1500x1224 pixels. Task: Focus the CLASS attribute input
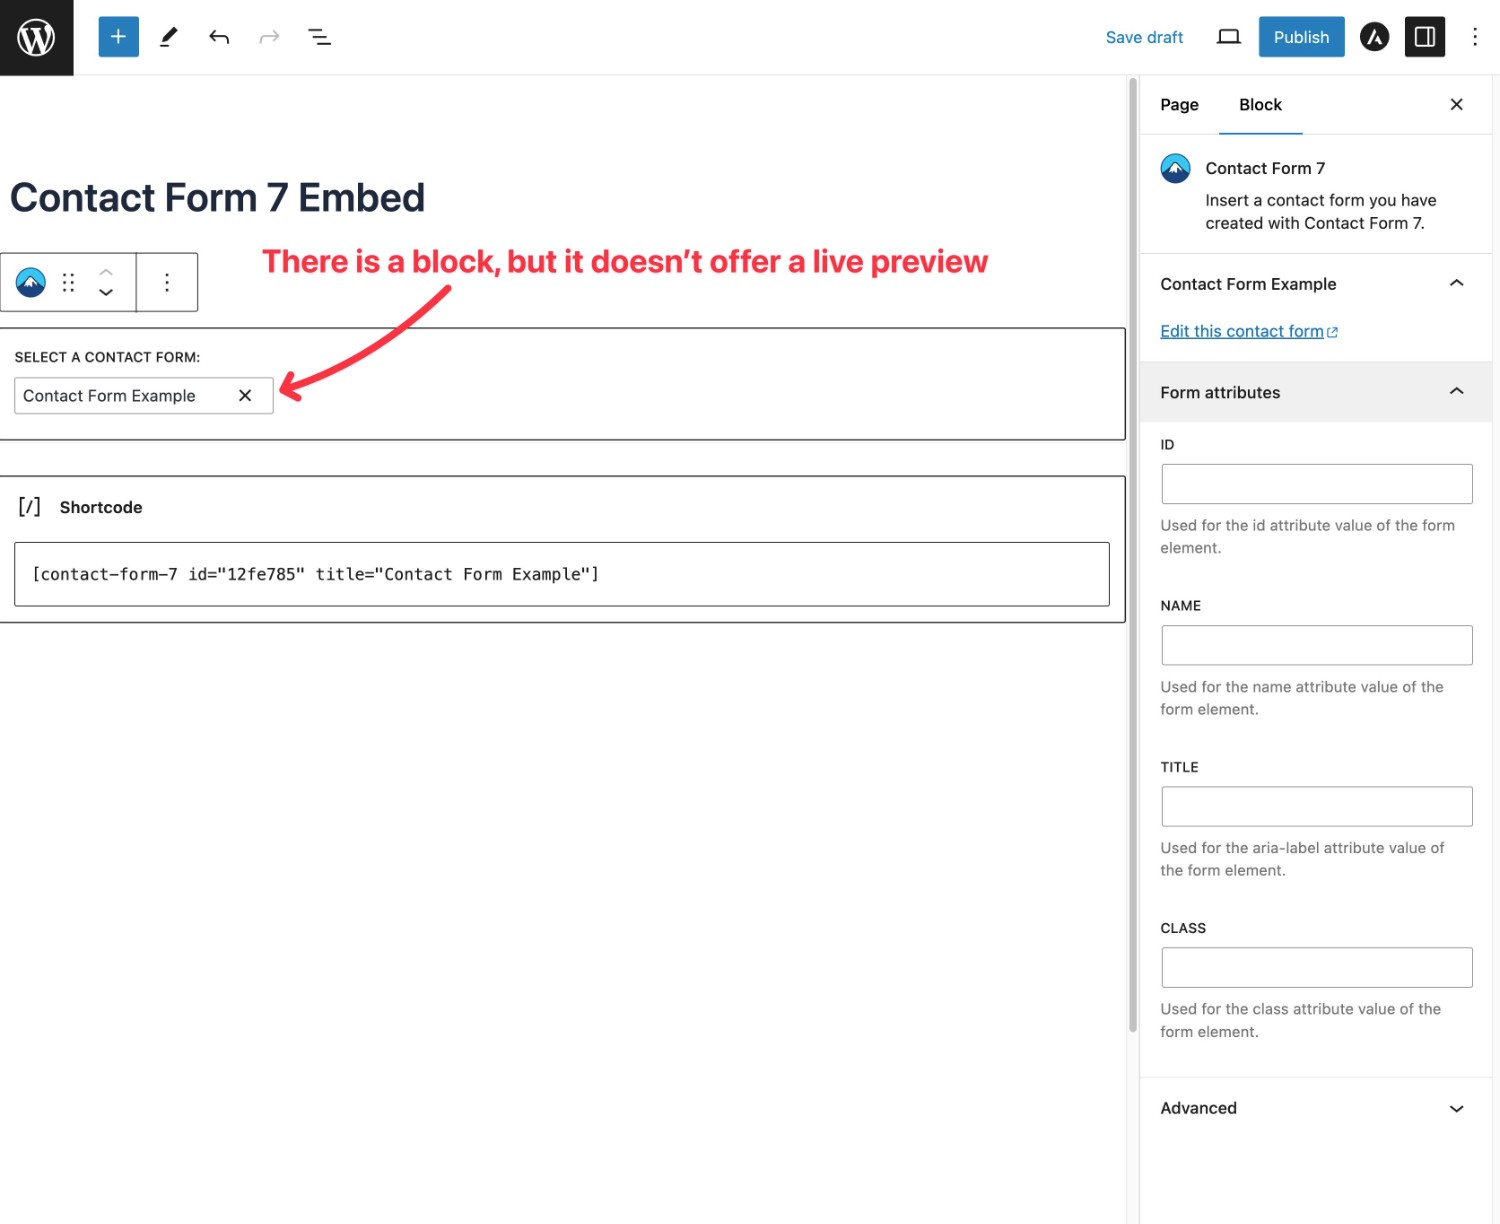[x=1316, y=967]
